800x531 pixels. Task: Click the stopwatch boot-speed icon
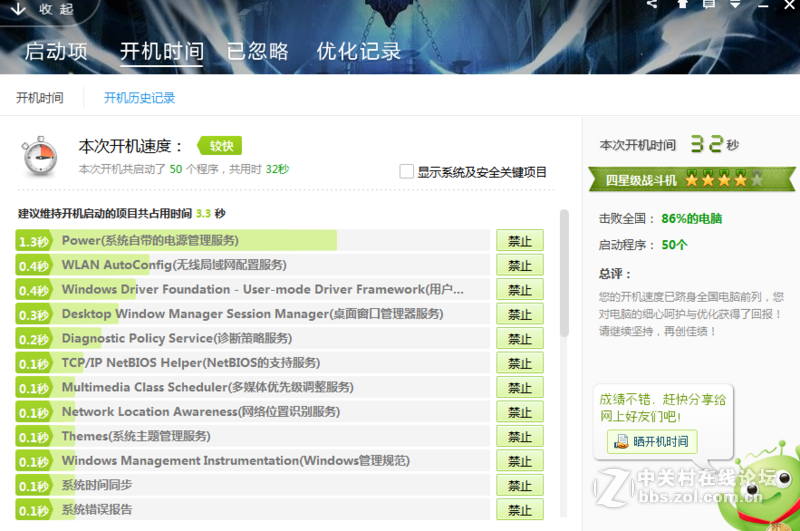tap(39, 157)
